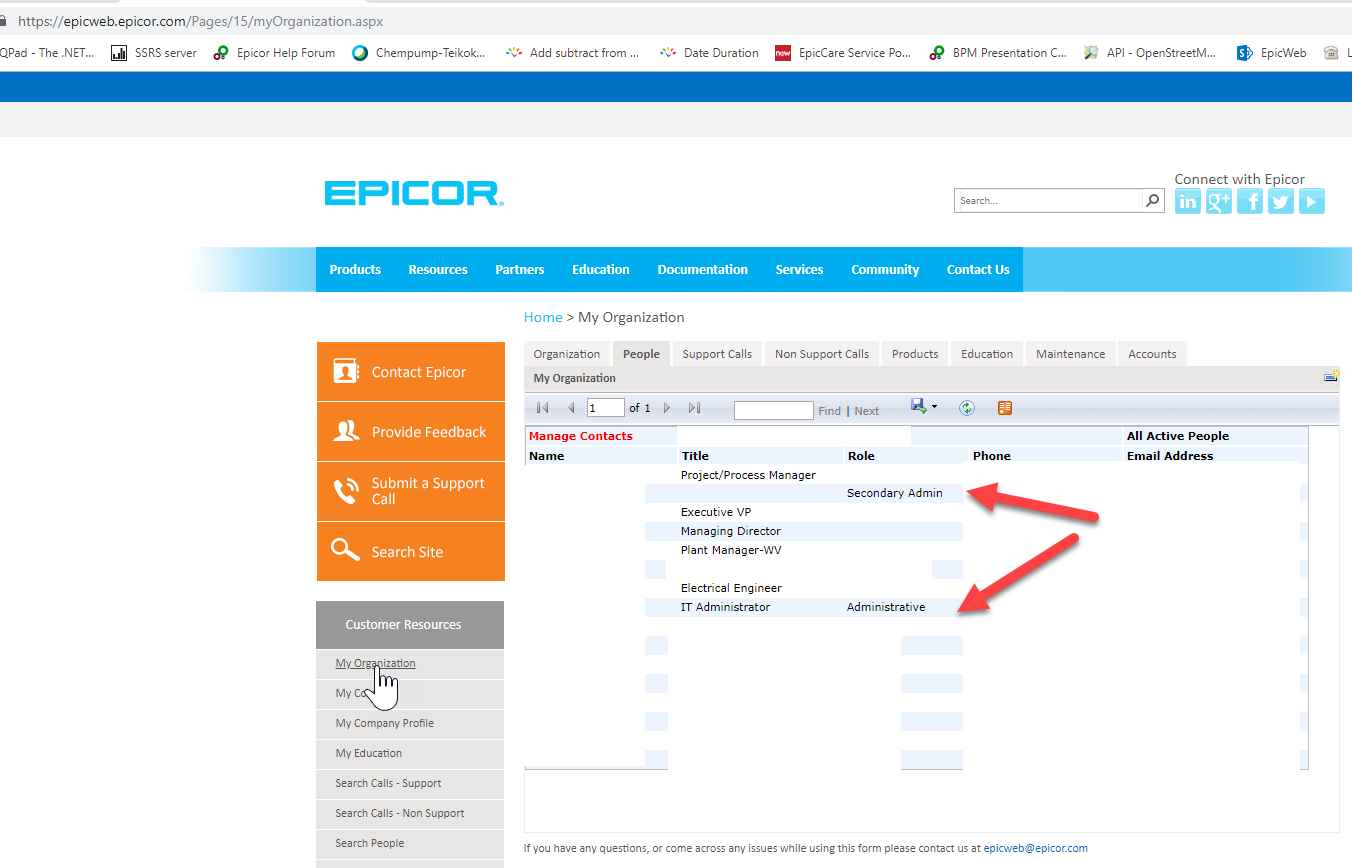This screenshot has width=1352, height=868.
Task: Click the Next link in report toolbar
Action: coord(867,411)
